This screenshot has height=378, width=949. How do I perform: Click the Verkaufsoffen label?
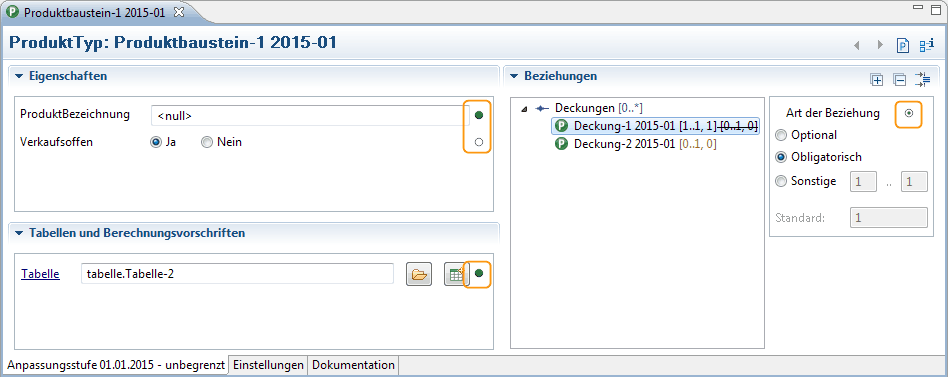56,142
